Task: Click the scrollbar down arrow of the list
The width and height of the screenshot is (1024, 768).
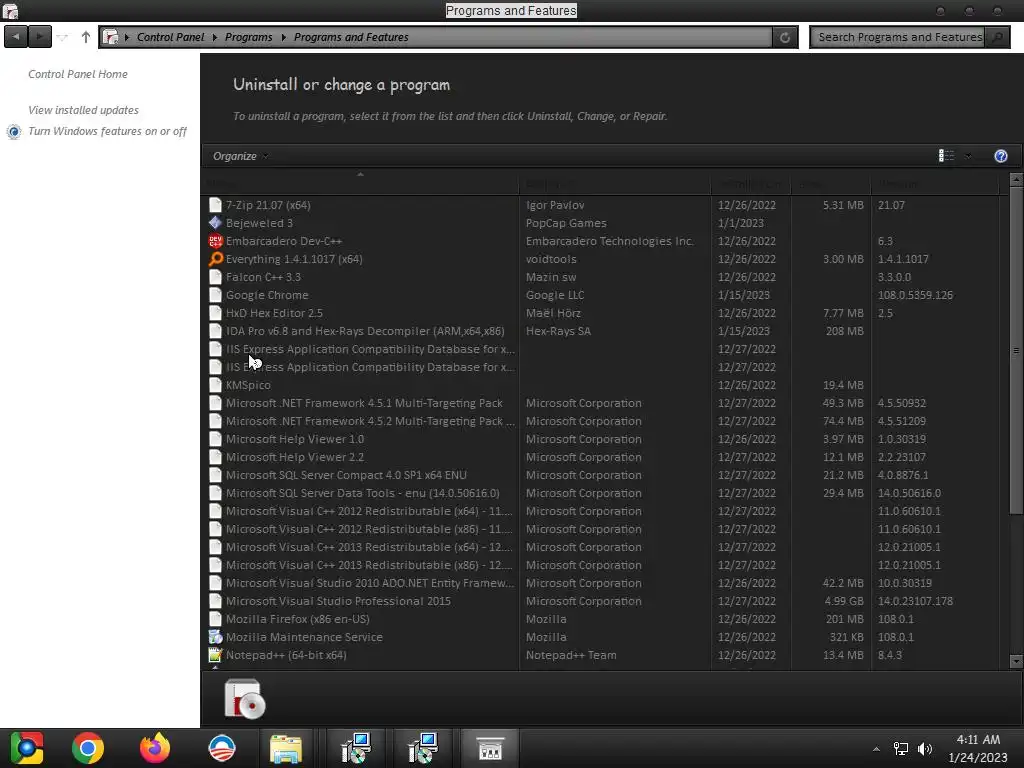Action: pyautogui.click(x=1016, y=661)
